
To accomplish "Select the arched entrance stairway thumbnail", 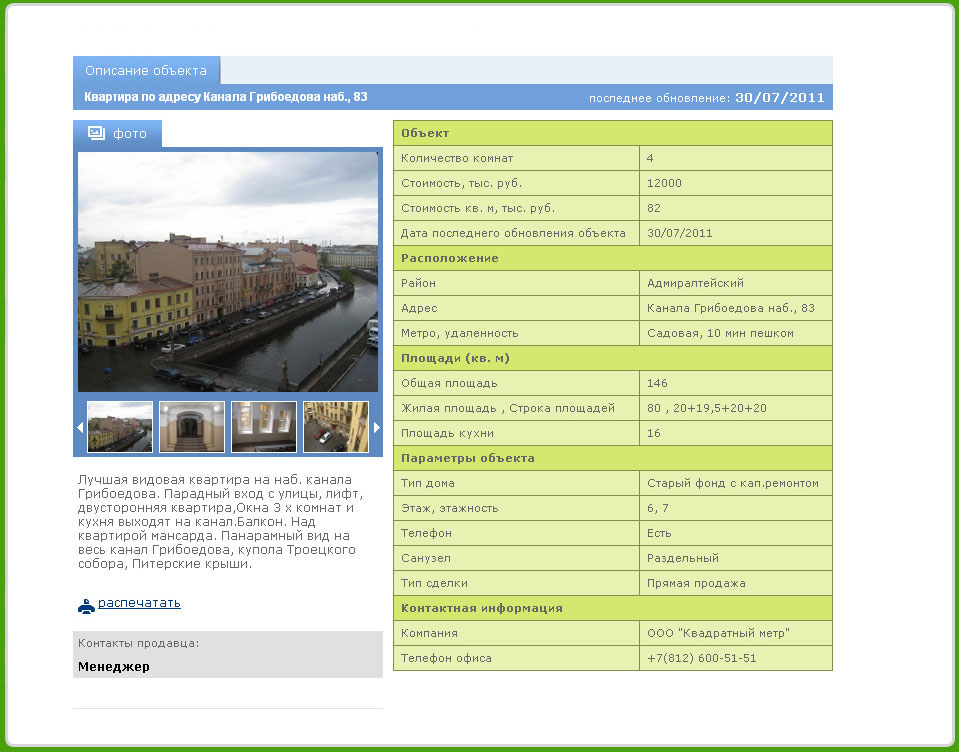I will click(191, 427).
